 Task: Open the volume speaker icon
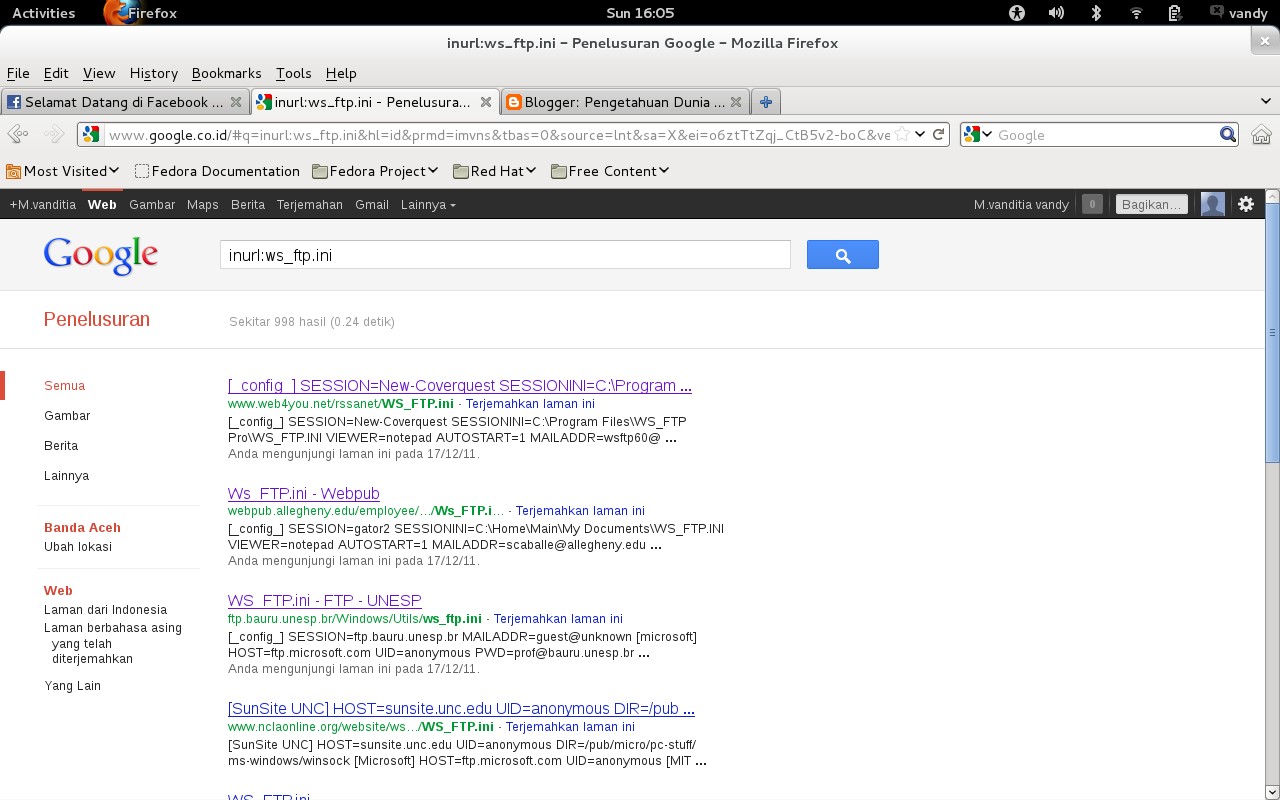1056,13
